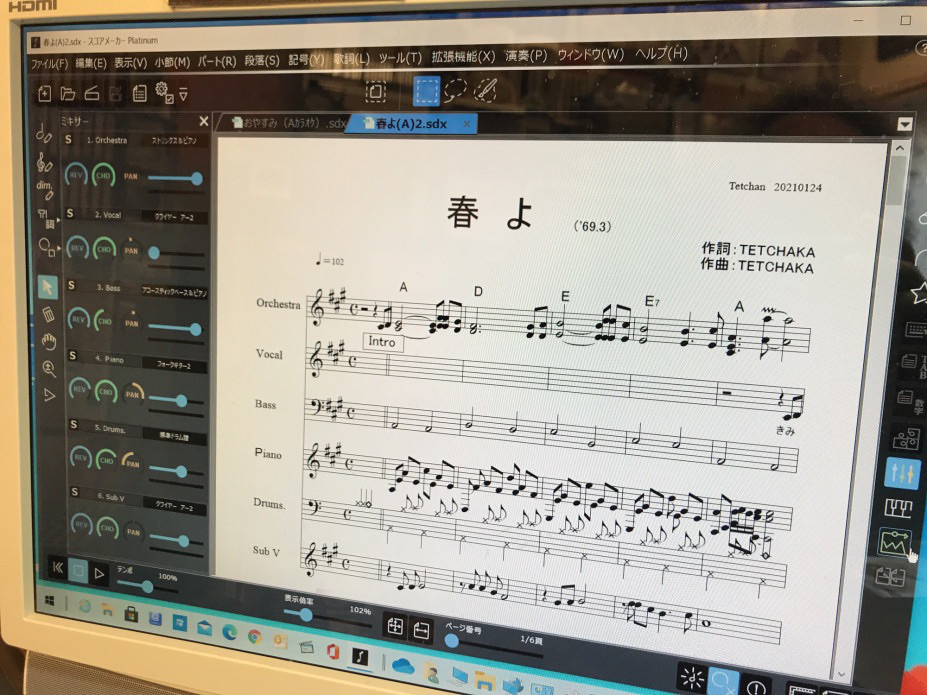This screenshot has height=695, width=927.
Task: Open the 演奏(P) menu
Action: (x=526, y=56)
